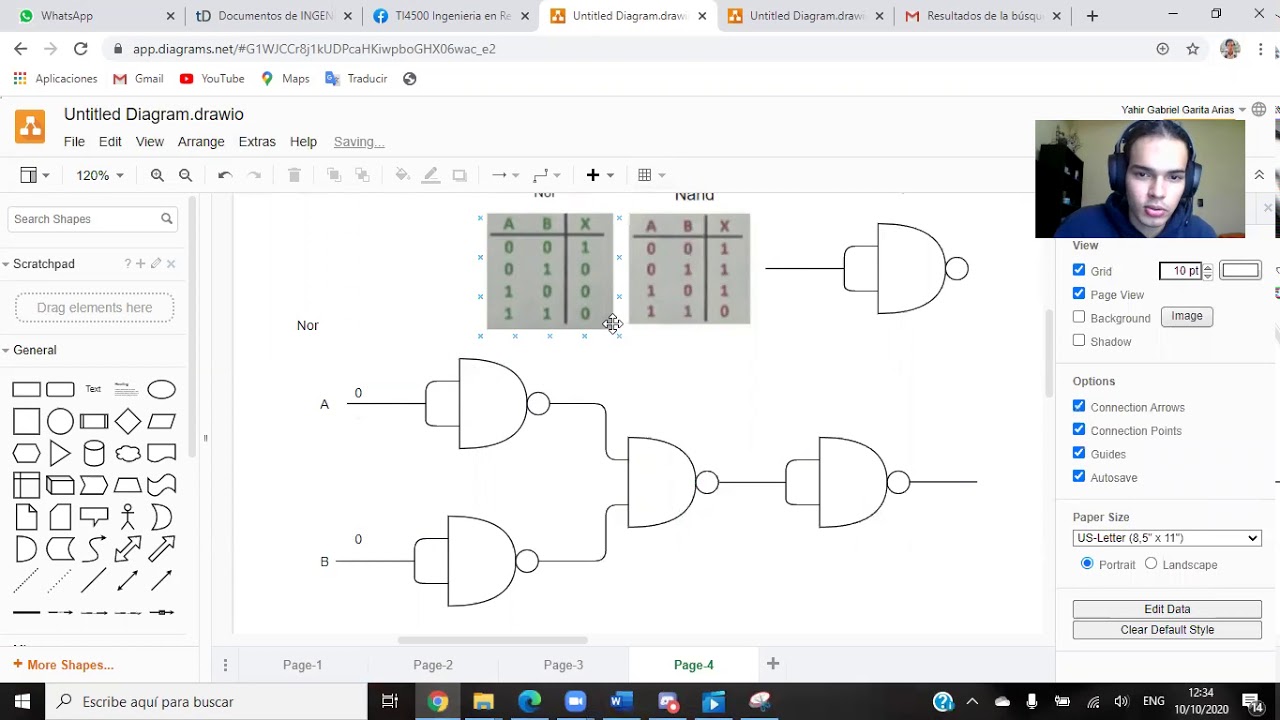Click the shadow toolbar icon

coord(459,175)
